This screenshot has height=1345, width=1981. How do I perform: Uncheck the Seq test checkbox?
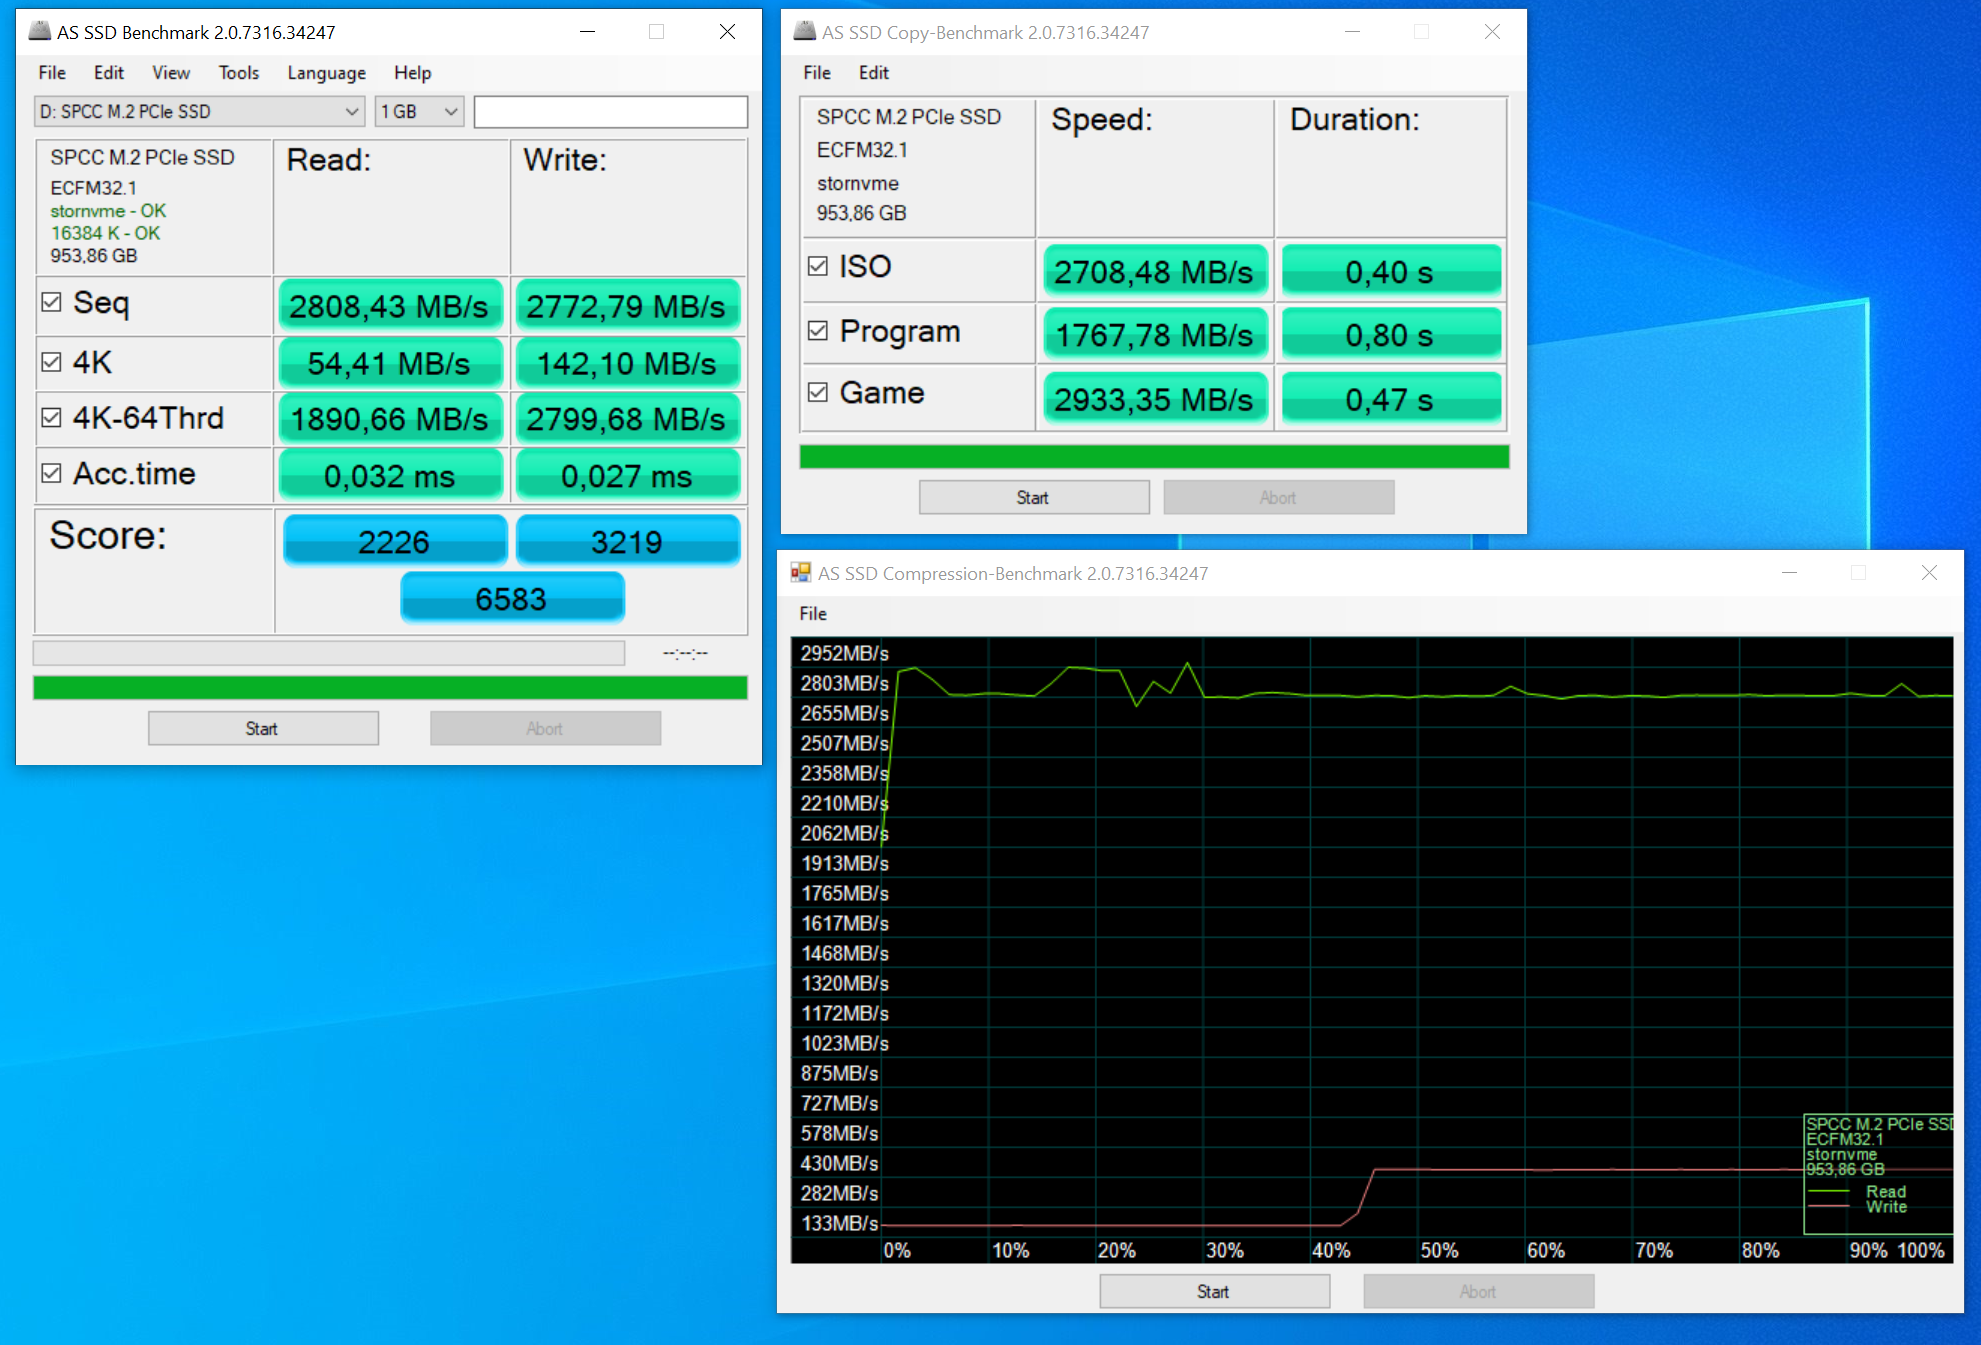pyautogui.click(x=52, y=302)
